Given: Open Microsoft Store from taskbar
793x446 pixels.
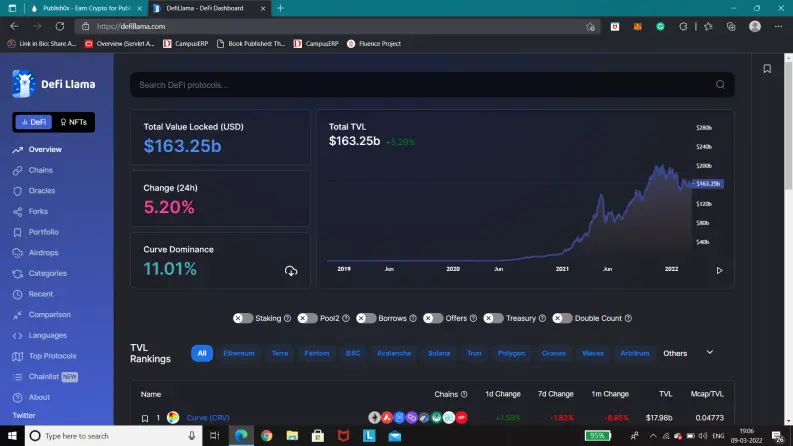Looking at the screenshot, I should [318, 435].
